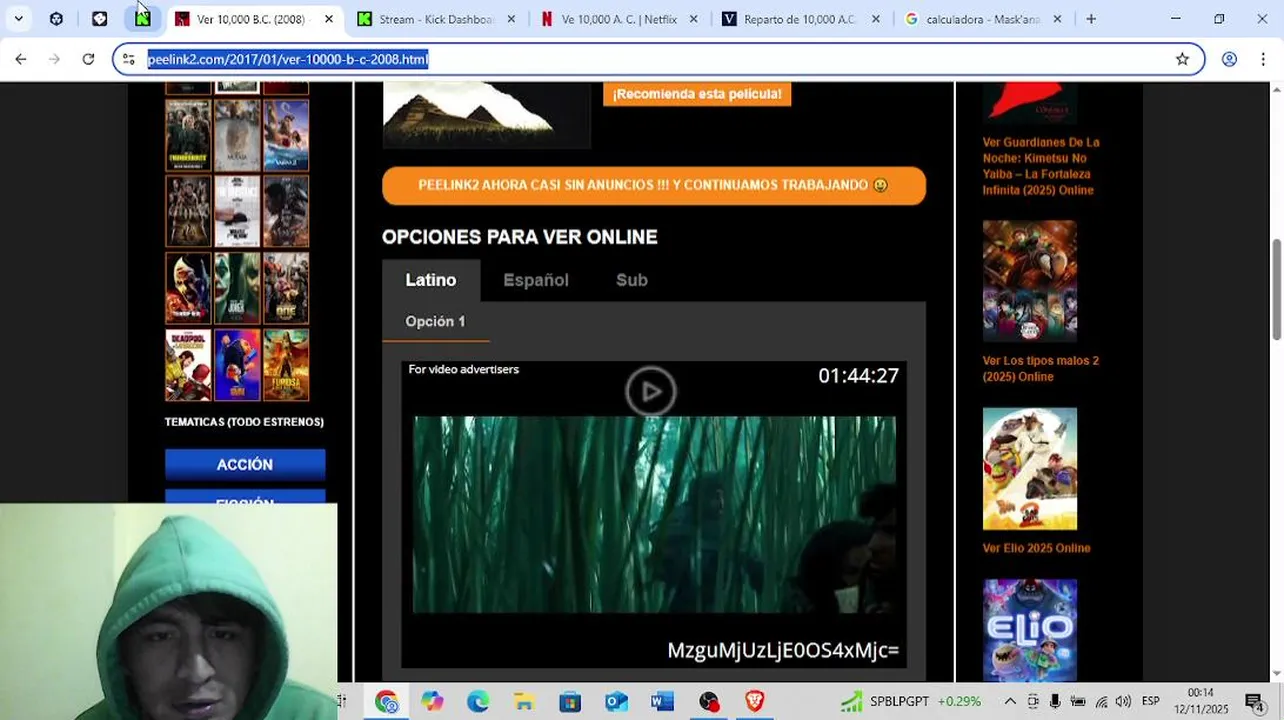Open Word from the taskbar

[x=662, y=701]
